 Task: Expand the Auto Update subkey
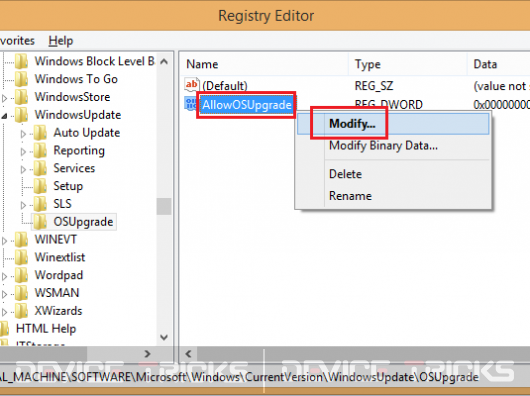pos(23,134)
